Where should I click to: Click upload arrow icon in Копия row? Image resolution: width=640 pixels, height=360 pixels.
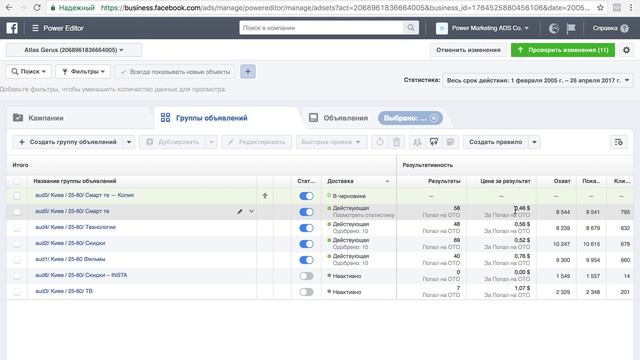pyautogui.click(x=265, y=196)
